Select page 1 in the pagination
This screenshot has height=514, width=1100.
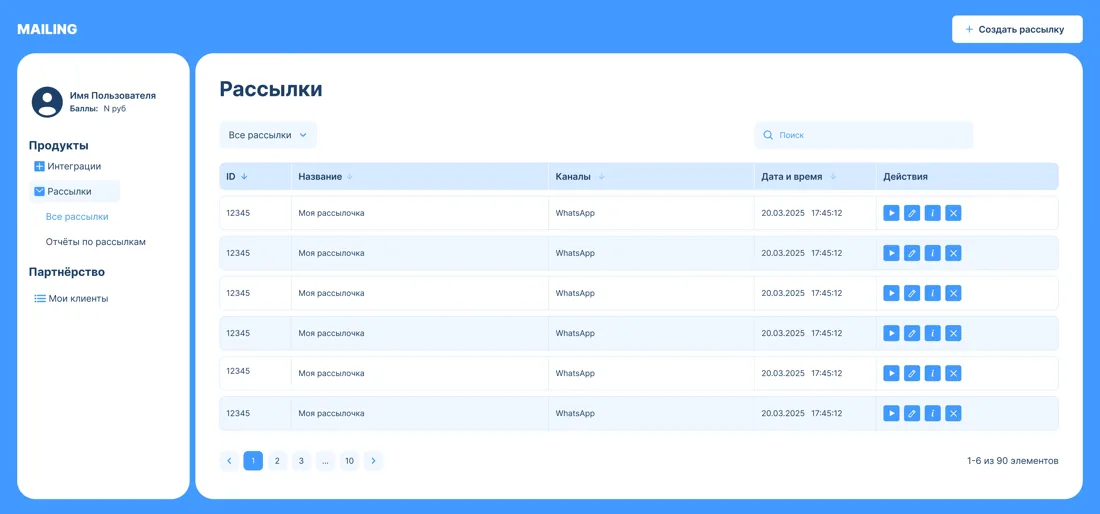(x=253, y=461)
